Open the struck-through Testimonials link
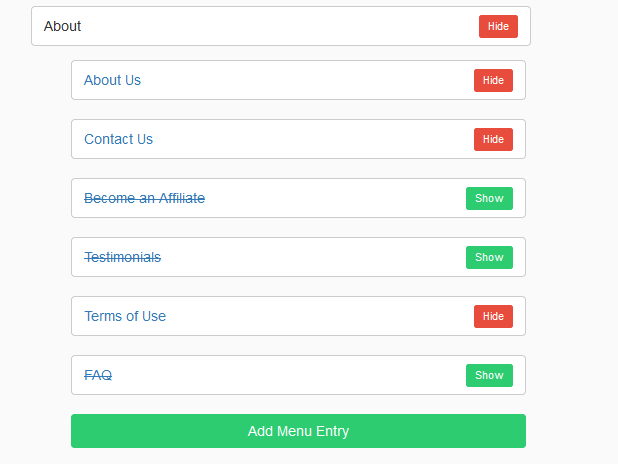Screen dimensions: 618x464 point(123,257)
